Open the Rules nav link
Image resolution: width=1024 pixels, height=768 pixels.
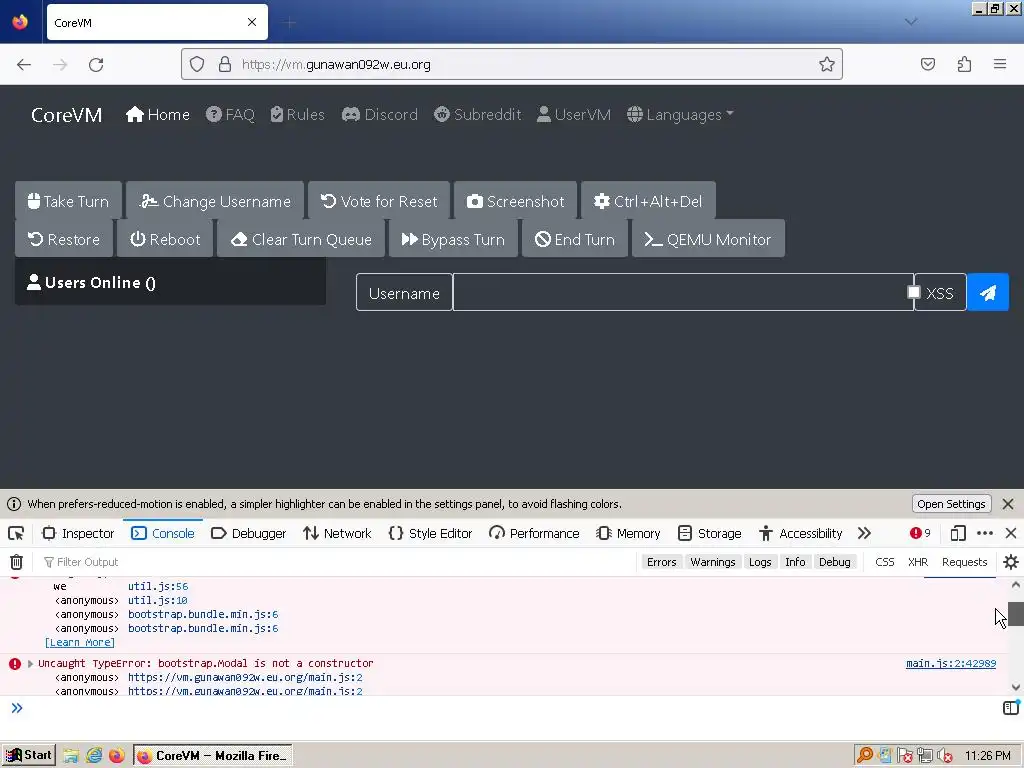[297, 114]
